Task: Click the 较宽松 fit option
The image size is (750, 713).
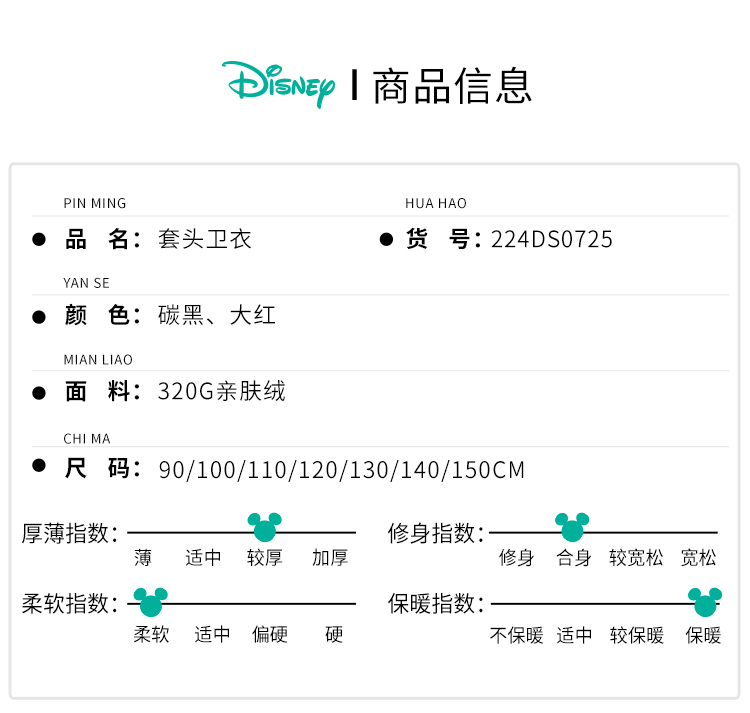Action: [x=636, y=558]
